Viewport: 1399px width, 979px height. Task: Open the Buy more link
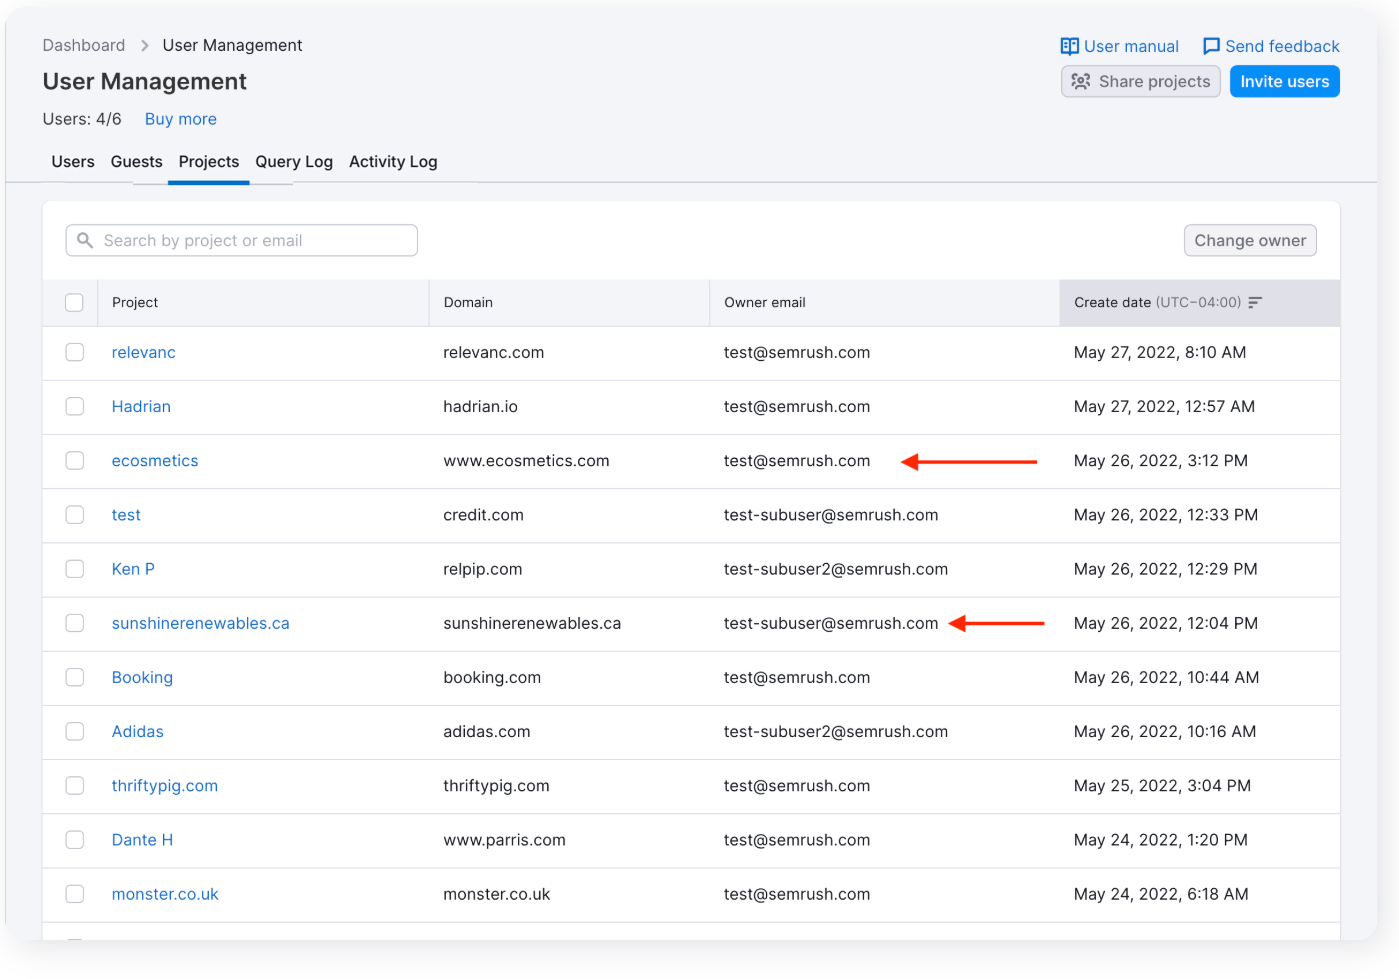tap(180, 119)
